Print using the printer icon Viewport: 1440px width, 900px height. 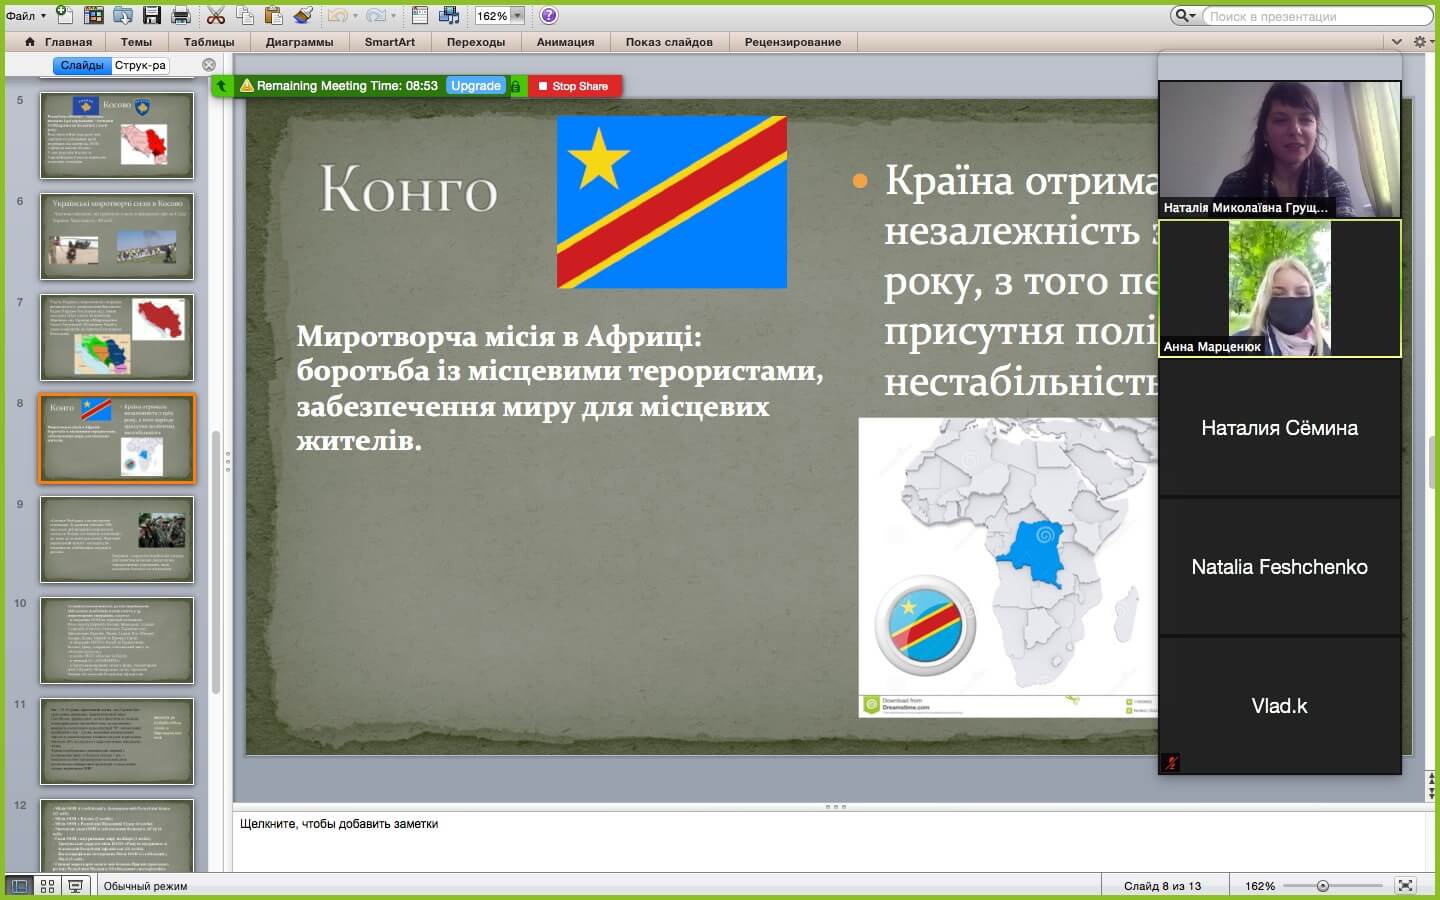click(x=181, y=15)
